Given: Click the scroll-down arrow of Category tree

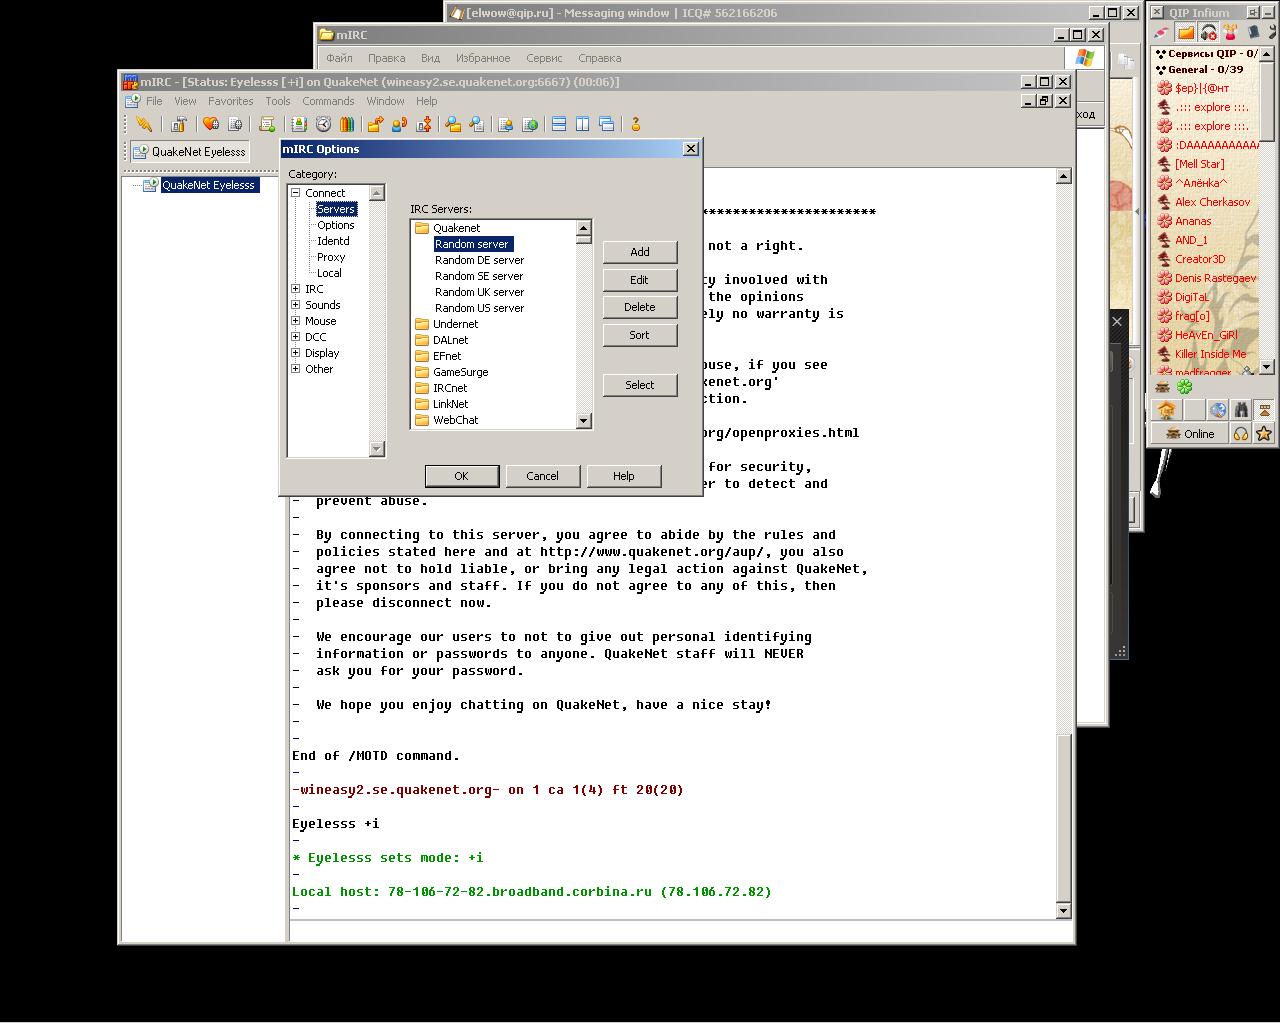Looking at the screenshot, I should (377, 449).
